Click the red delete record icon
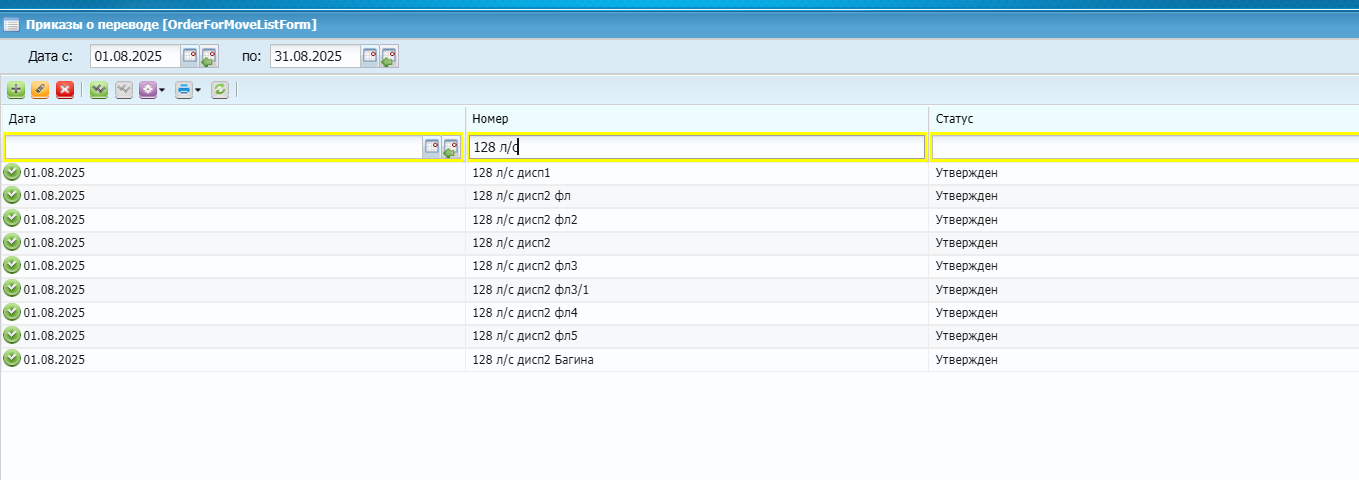This screenshot has height=480, width=1359. coord(65,90)
